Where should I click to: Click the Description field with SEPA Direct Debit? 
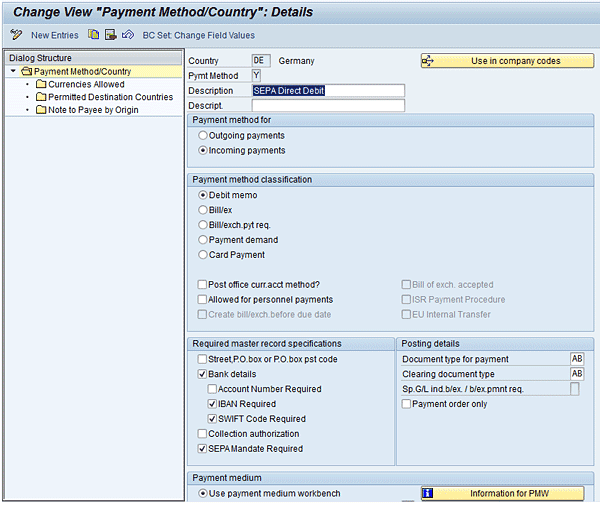pos(327,90)
